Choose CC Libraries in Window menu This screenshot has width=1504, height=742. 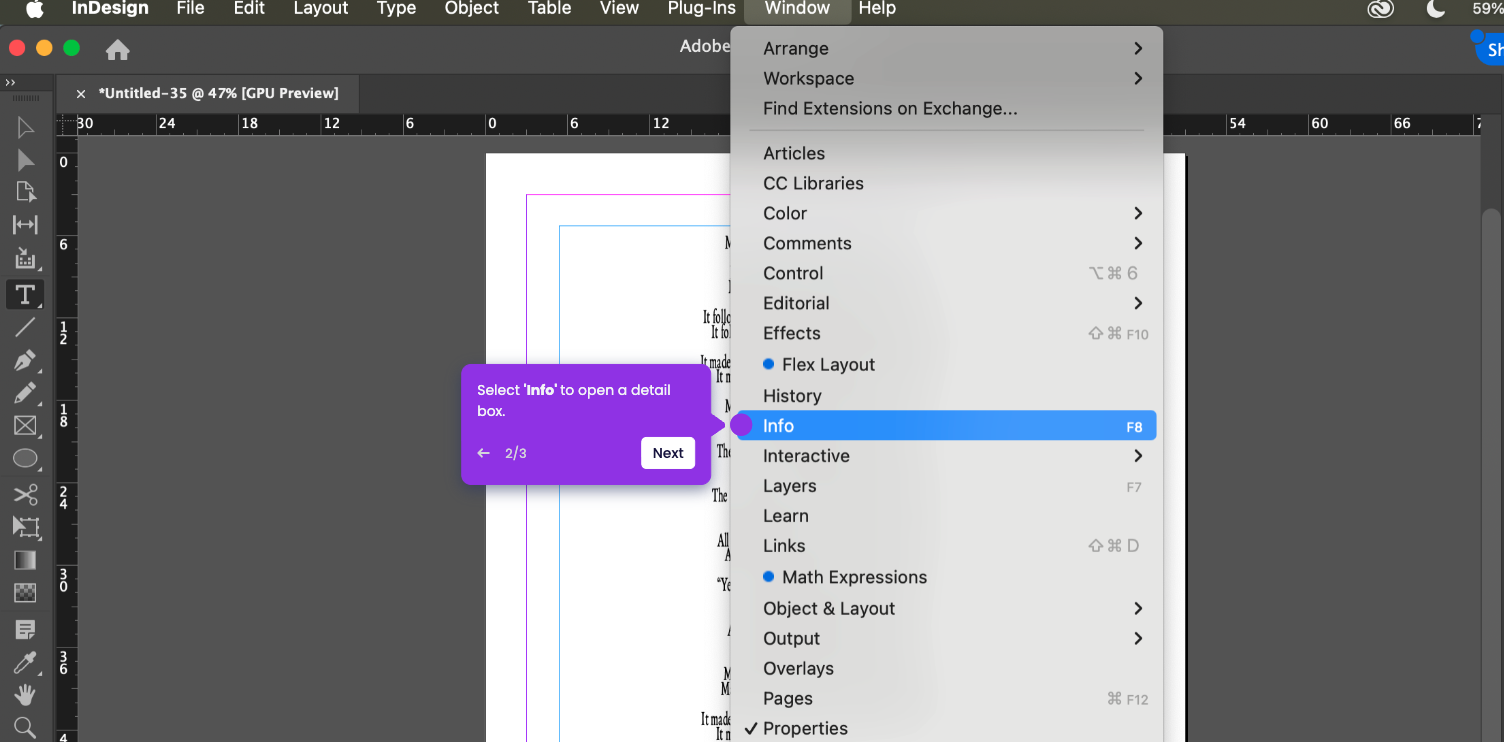[947, 183]
